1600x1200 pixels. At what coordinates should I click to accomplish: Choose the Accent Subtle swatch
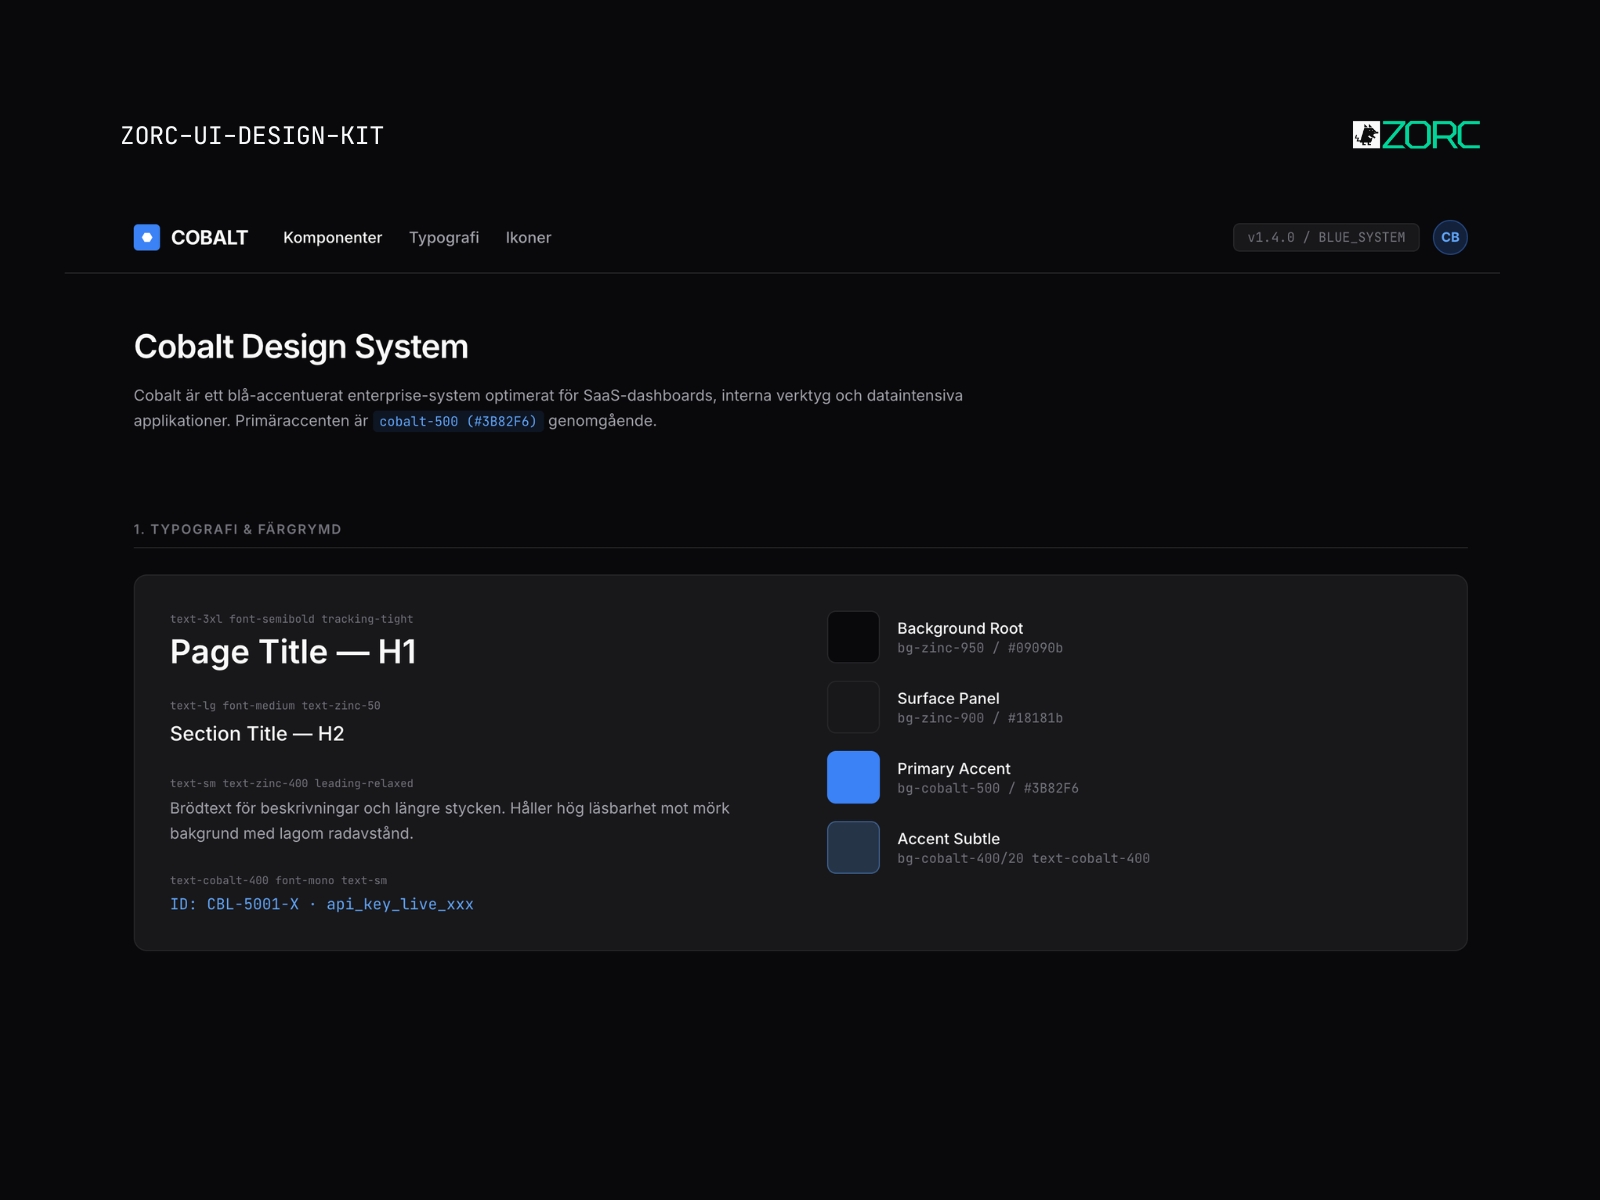[853, 847]
